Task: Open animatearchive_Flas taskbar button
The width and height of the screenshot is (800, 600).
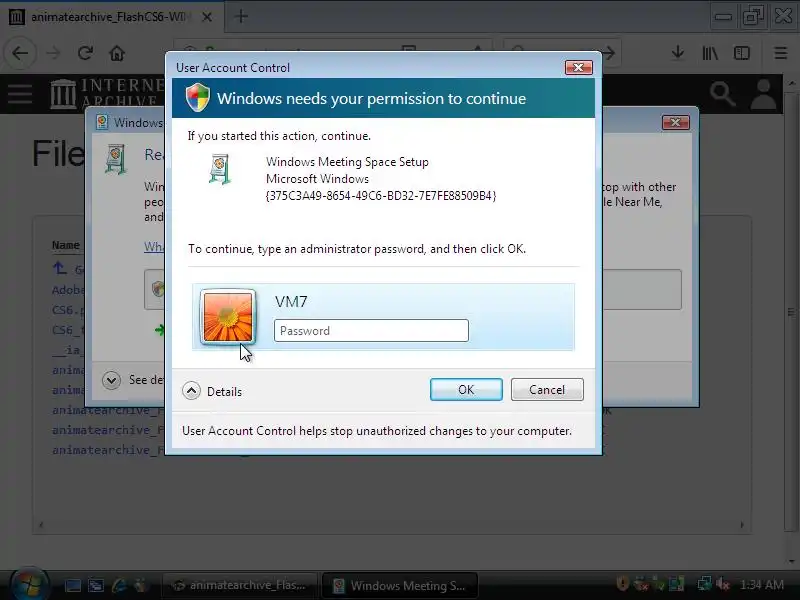Action: 240,585
